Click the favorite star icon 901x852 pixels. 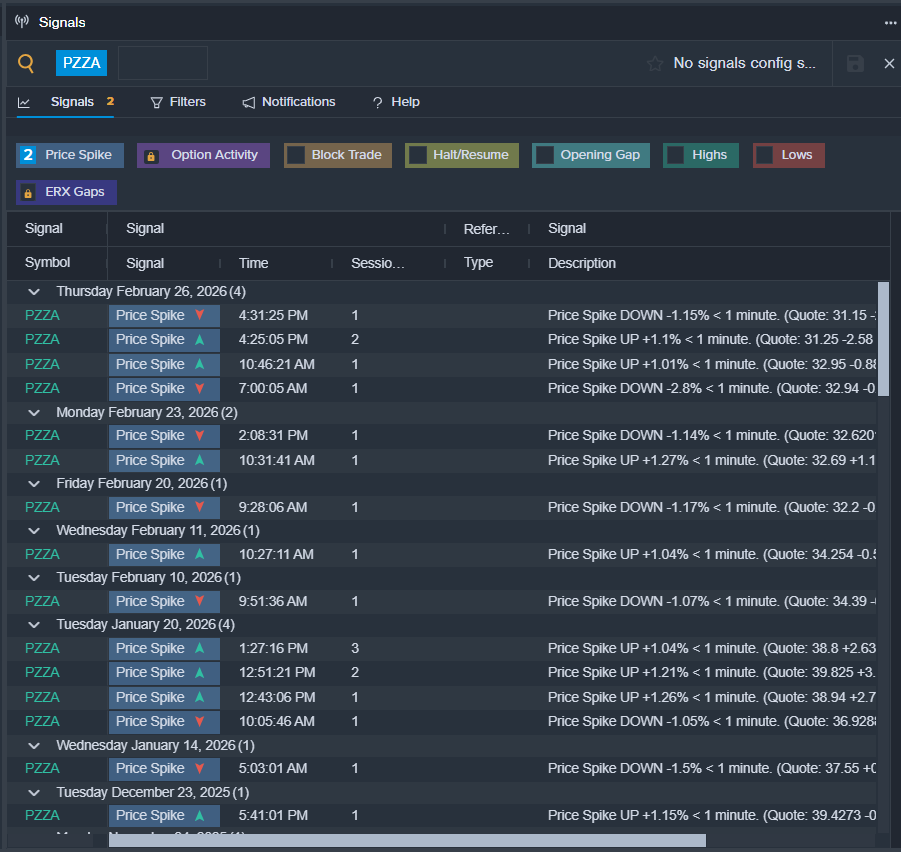point(655,63)
